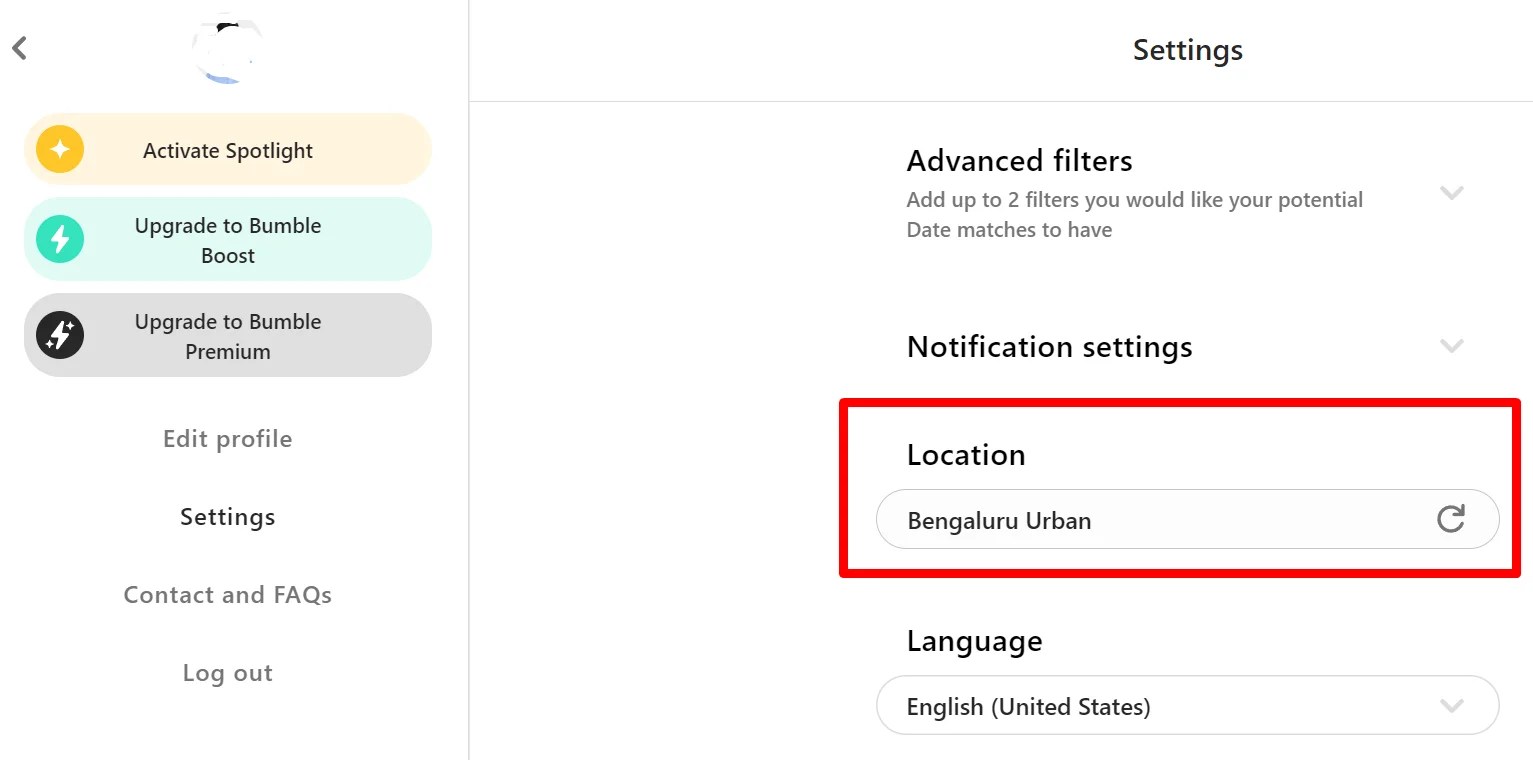Open the Language dropdown
The height and width of the screenshot is (760, 1533).
tap(1451, 705)
